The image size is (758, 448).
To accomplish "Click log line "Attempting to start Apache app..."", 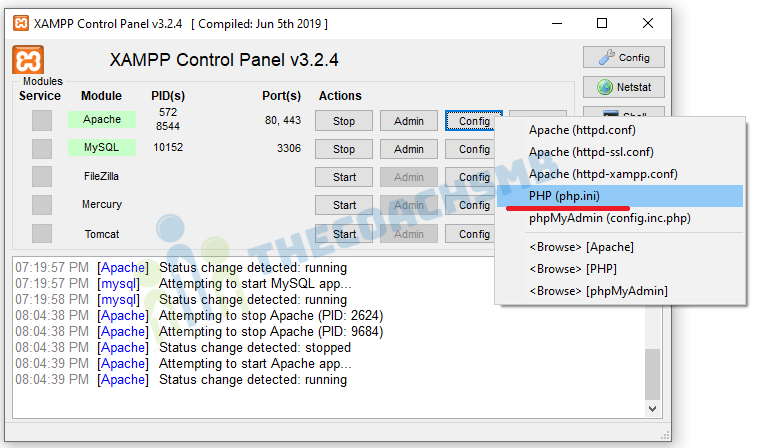I will click(255, 363).
